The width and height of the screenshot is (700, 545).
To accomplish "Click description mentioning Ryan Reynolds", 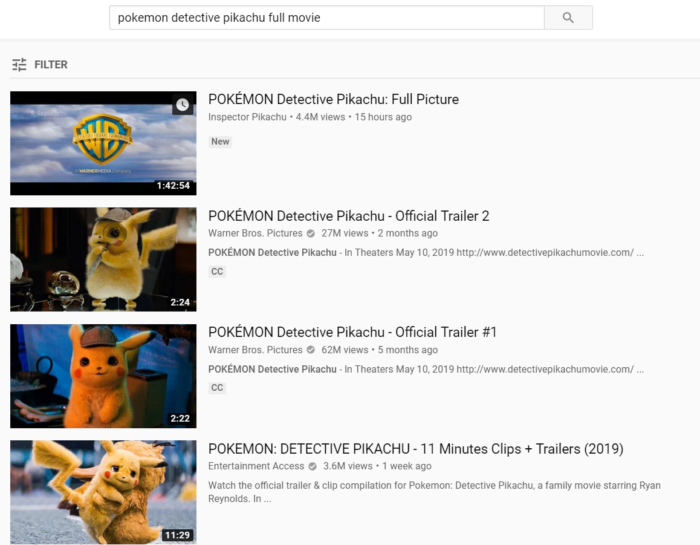I will point(434,492).
